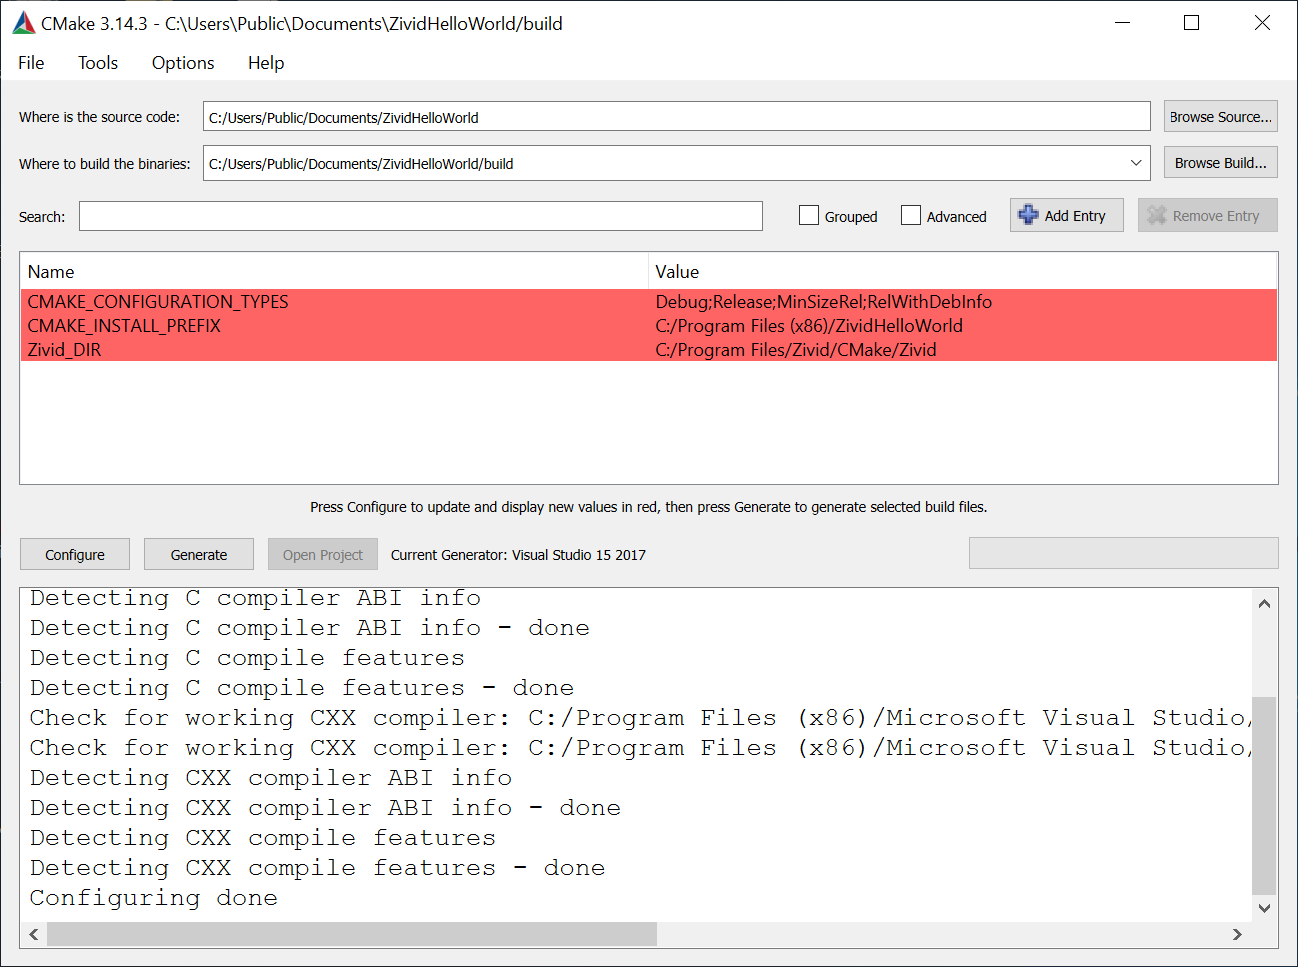Select the Zivid_DIR entry name
The image size is (1298, 967).
64,350
